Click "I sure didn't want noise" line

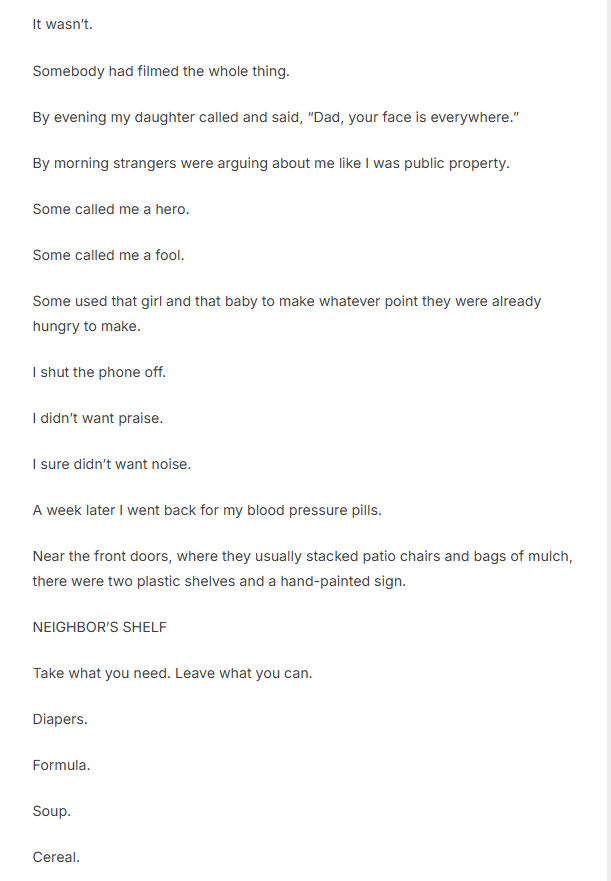tap(111, 464)
